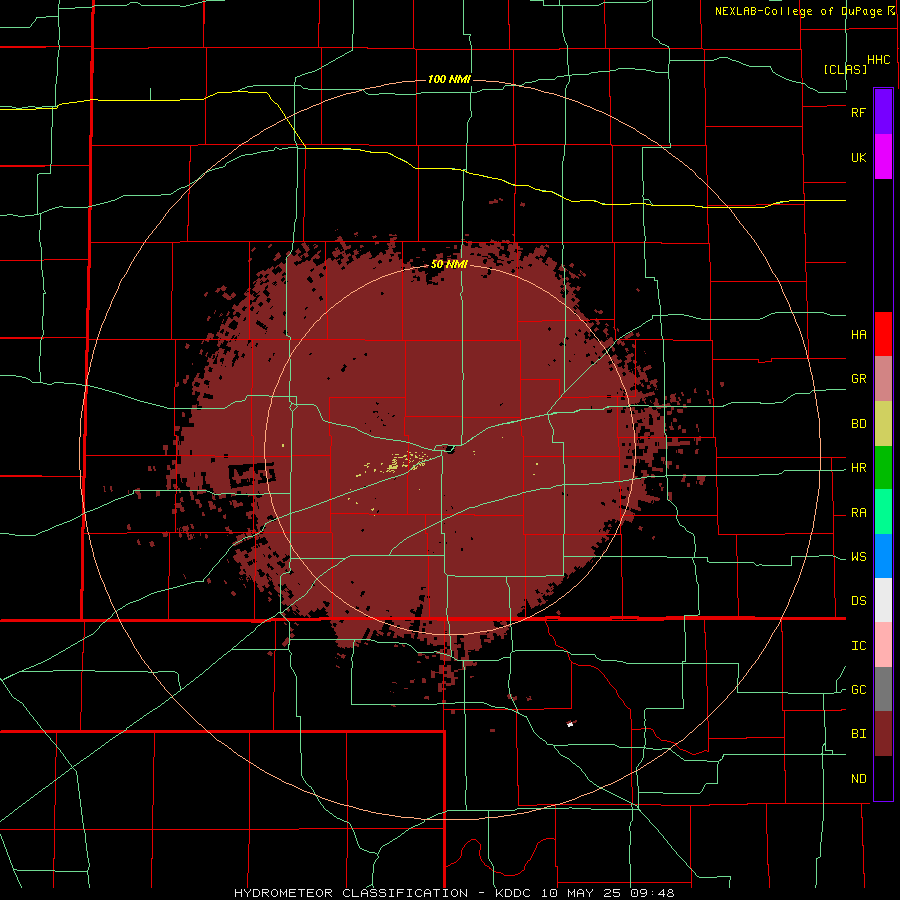Click the BI legend label
The width and height of the screenshot is (900, 900).
click(x=858, y=734)
